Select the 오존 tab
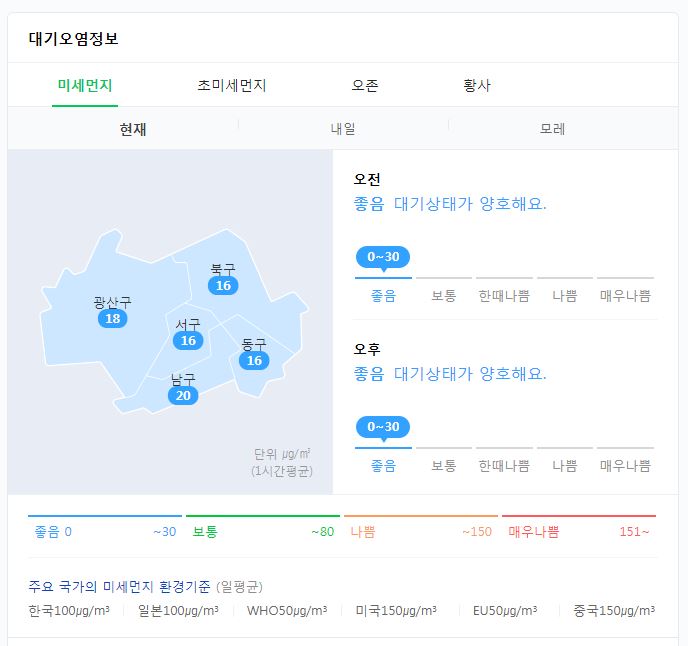This screenshot has width=688, height=646. [x=365, y=85]
